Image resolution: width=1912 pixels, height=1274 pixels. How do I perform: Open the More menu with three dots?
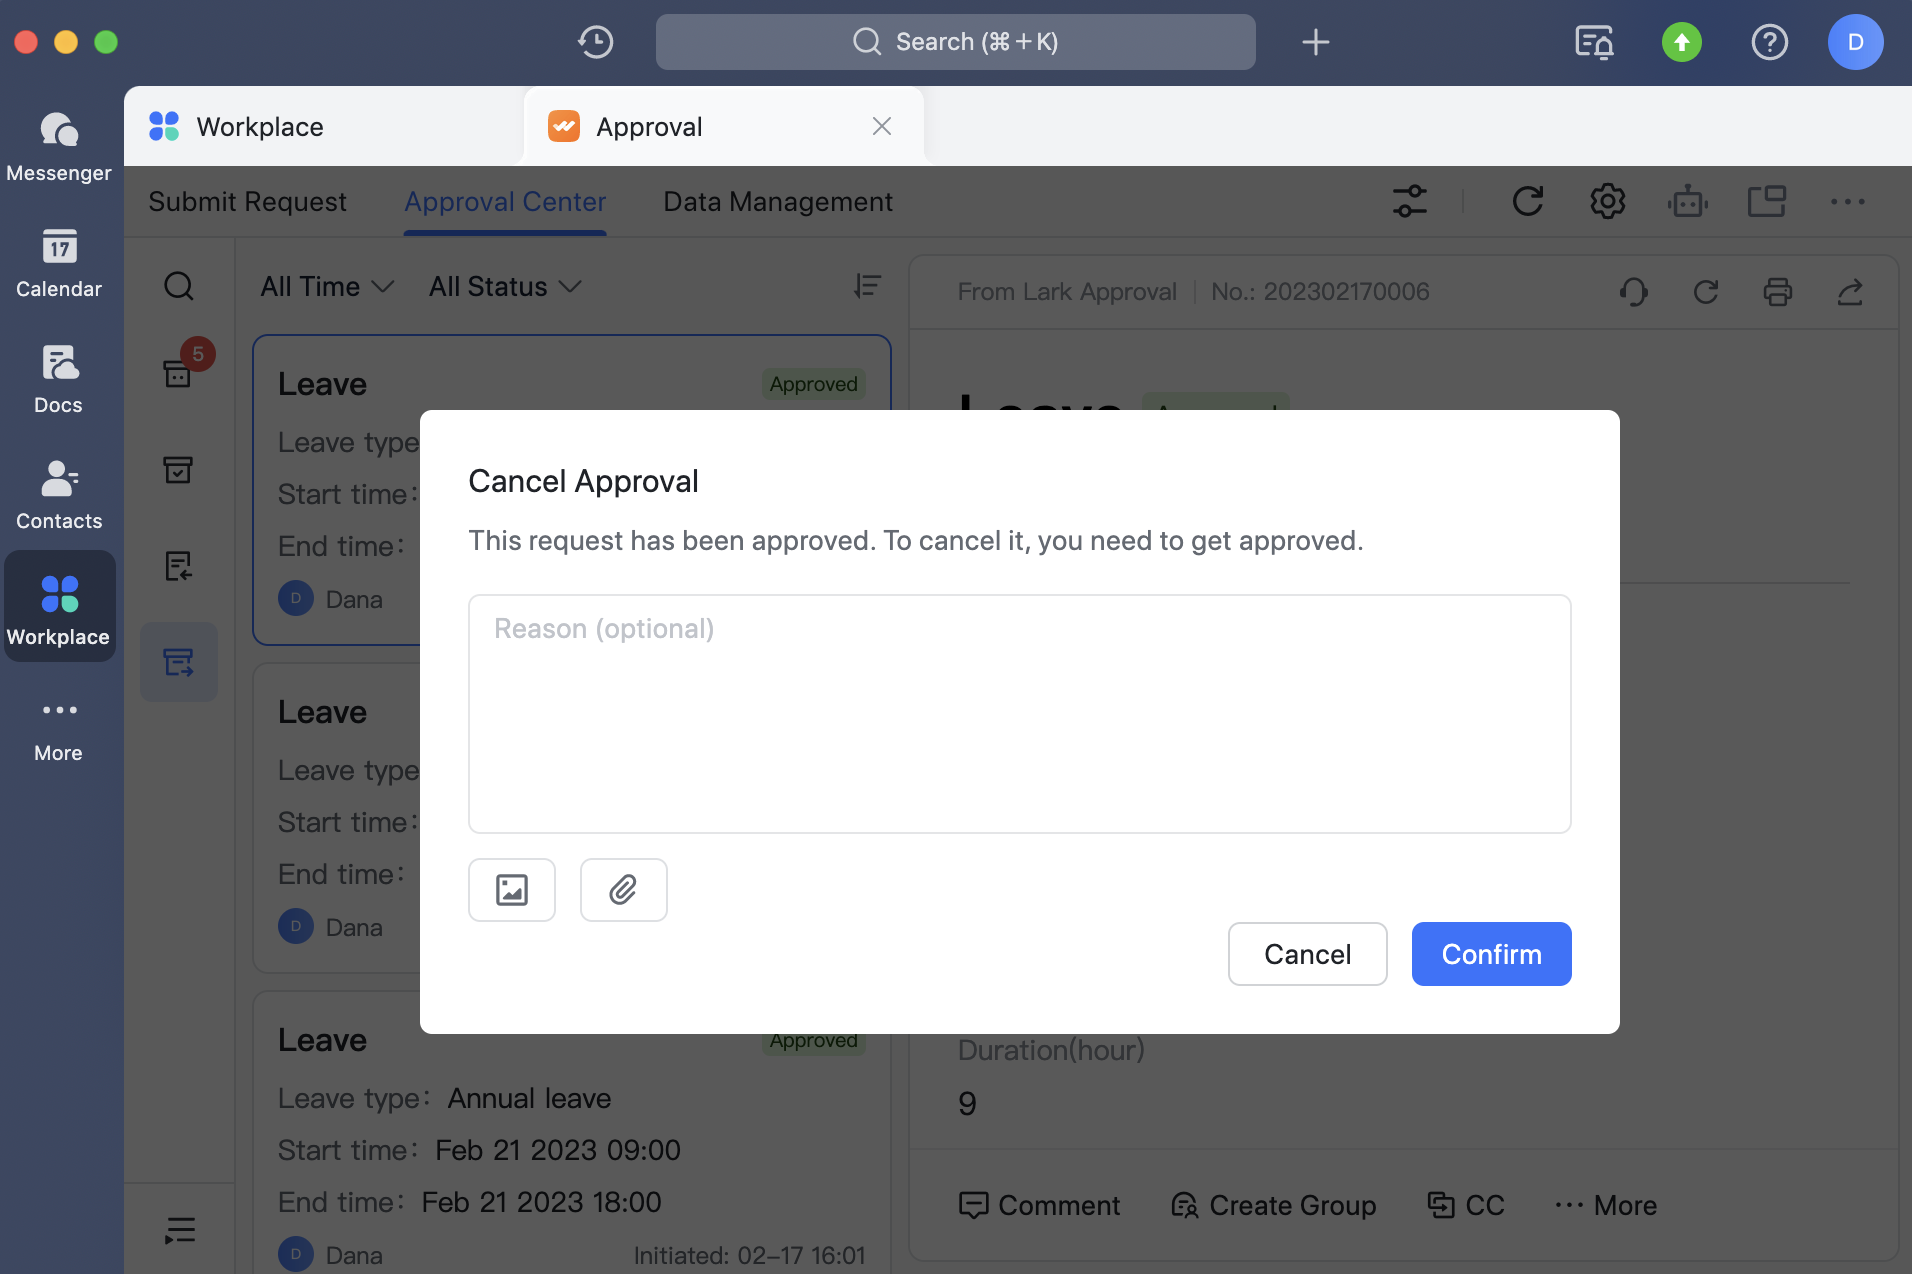click(1846, 201)
